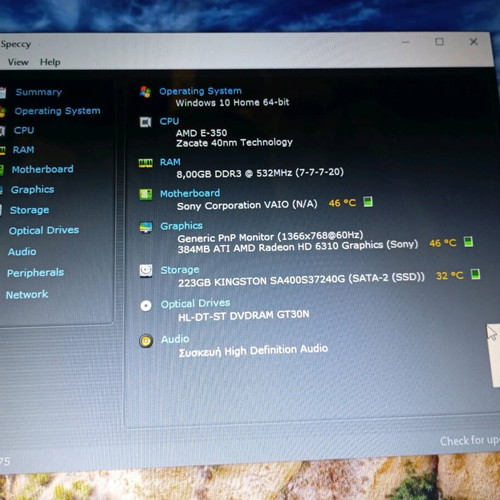
Task: Close the Speccy window
Action: point(473,42)
